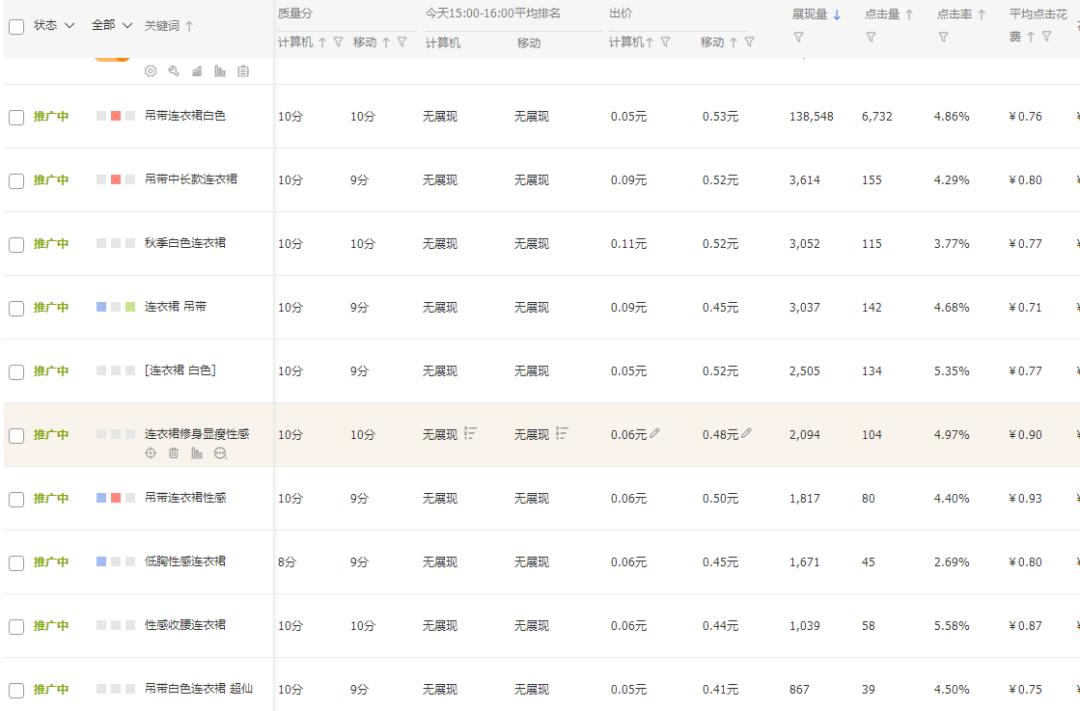Click the more options icon below highlighted keyword

pyautogui.click(x=218, y=453)
